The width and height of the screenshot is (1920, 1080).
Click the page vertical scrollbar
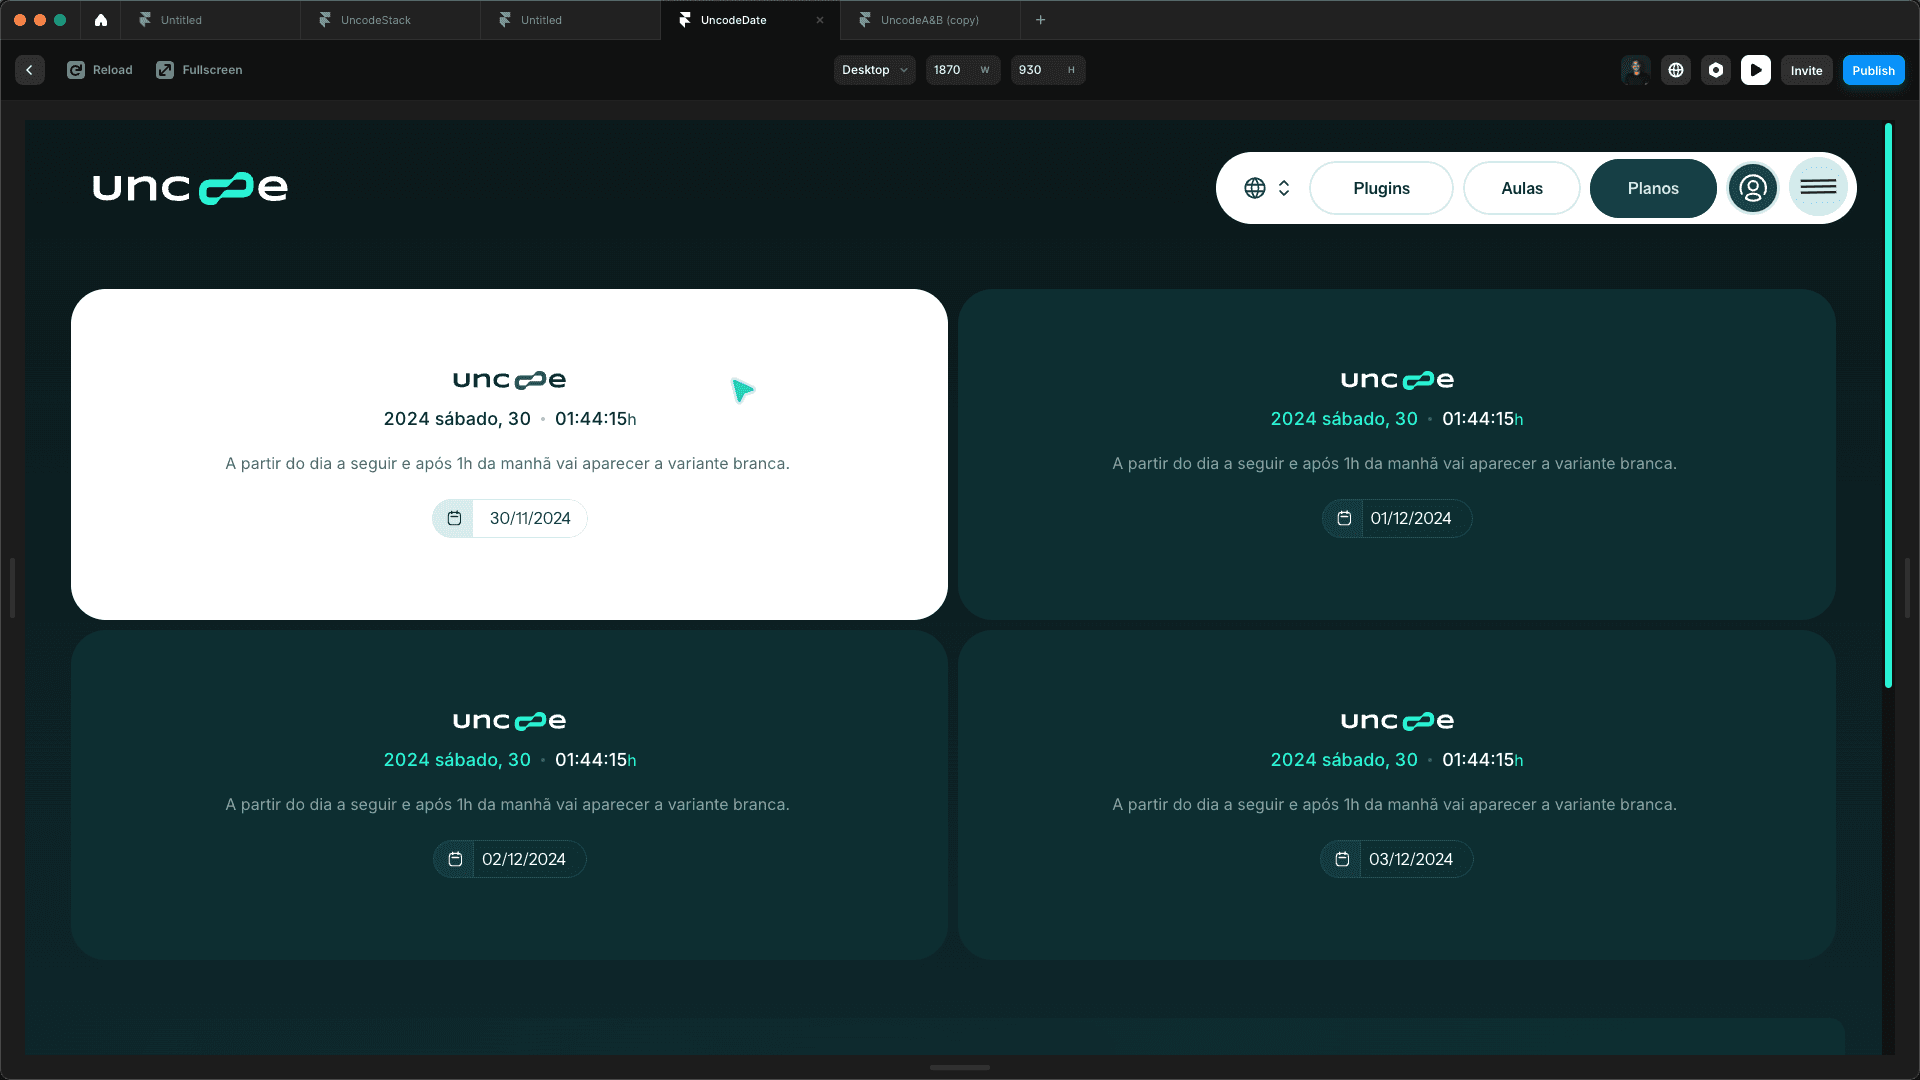(1888, 405)
